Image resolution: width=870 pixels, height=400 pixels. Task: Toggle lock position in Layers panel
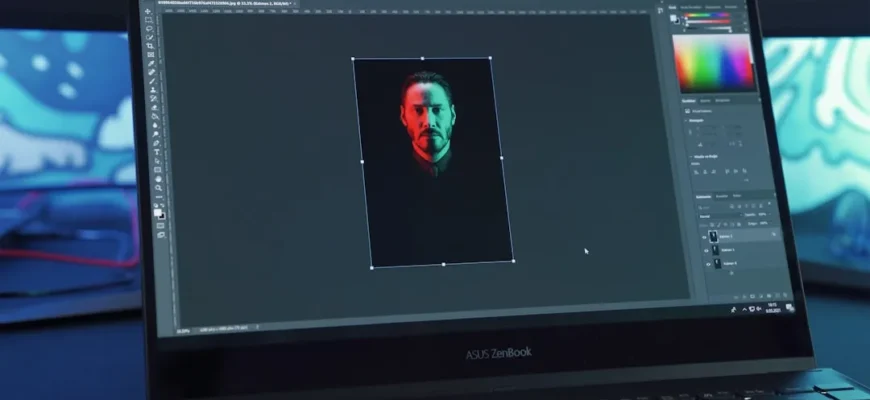click(x=725, y=225)
